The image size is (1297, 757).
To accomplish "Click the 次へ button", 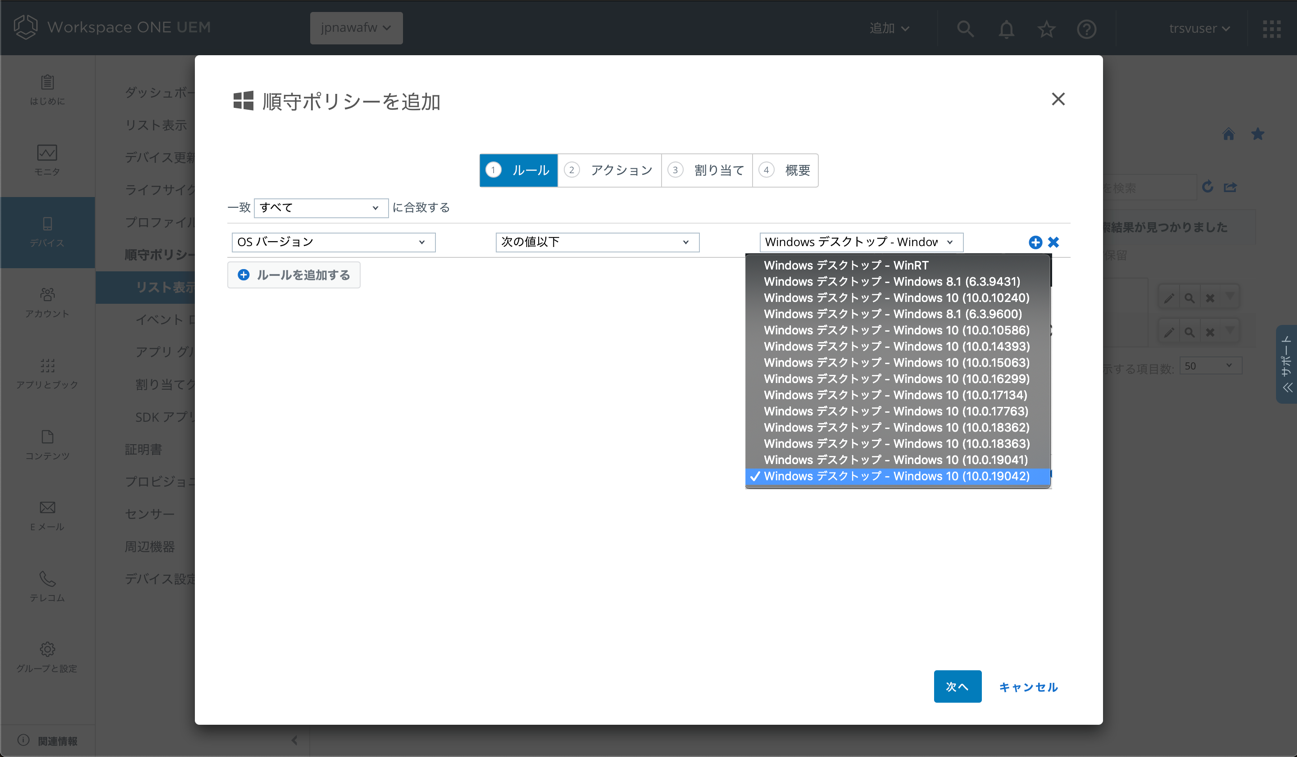I will (957, 687).
